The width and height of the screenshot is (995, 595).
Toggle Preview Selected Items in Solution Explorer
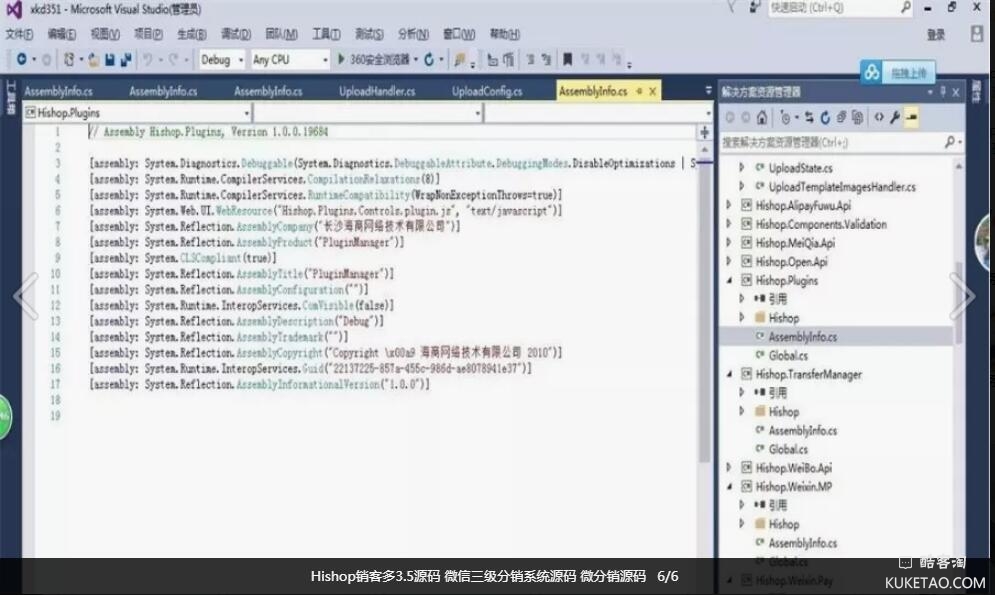pos(911,117)
